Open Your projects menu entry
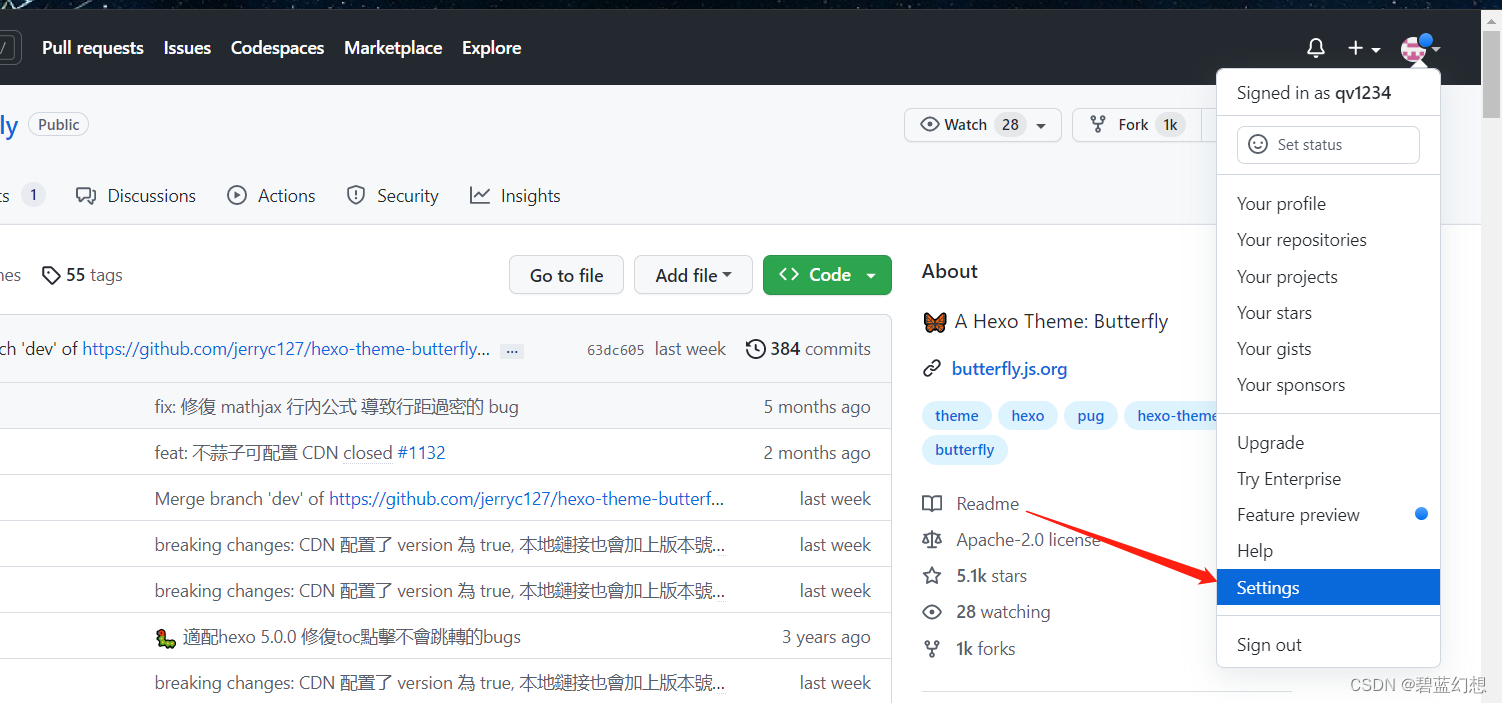The image size is (1502, 703). click(x=1328, y=277)
